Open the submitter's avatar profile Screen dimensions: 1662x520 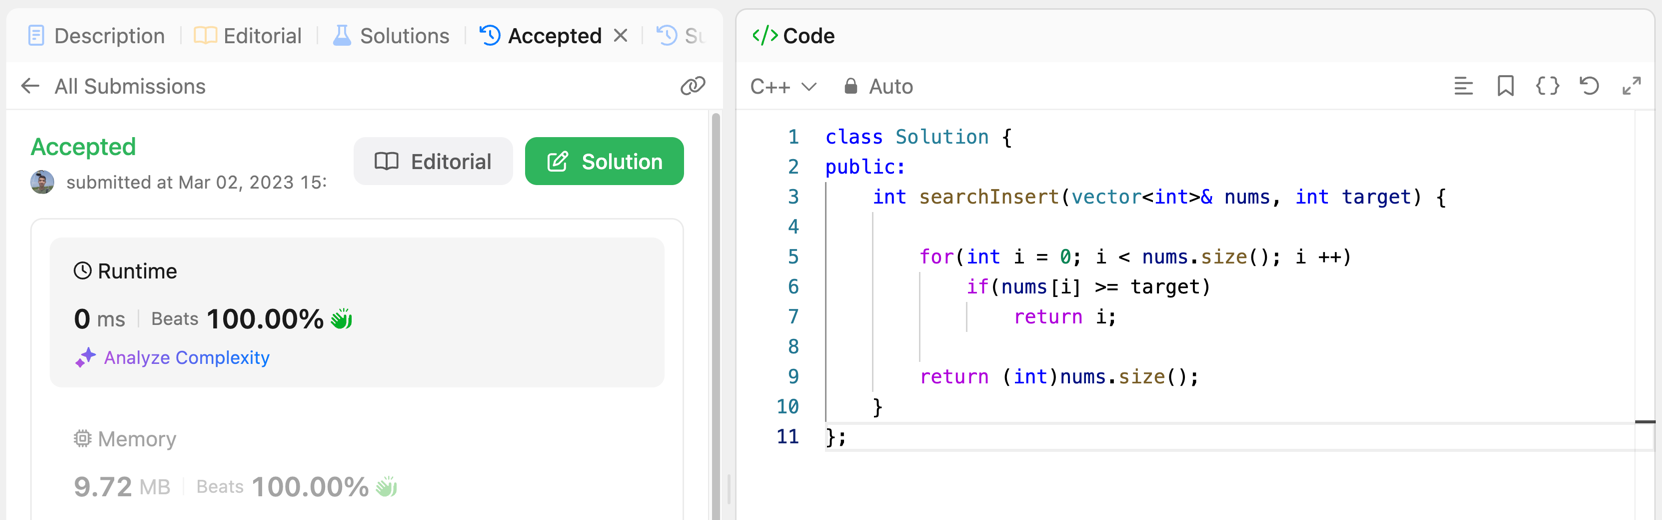click(x=42, y=182)
